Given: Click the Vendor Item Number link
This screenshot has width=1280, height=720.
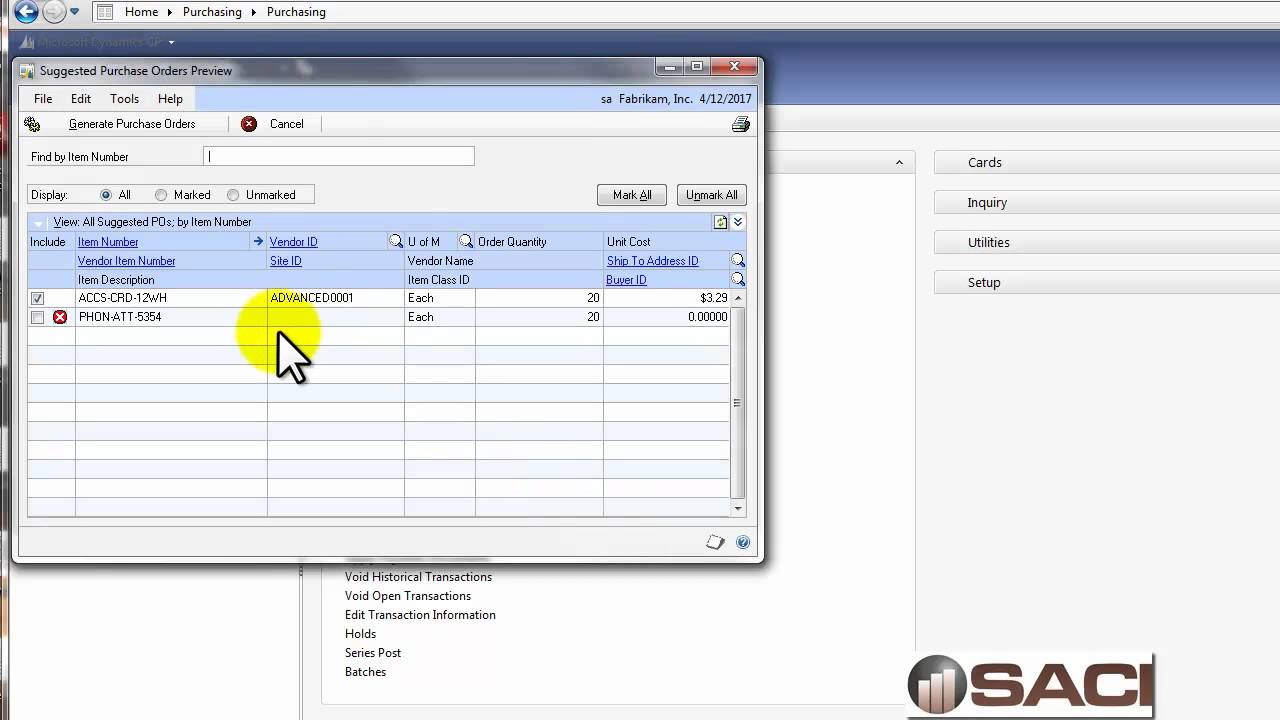Looking at the screenshot, I should tap(127, 261).
